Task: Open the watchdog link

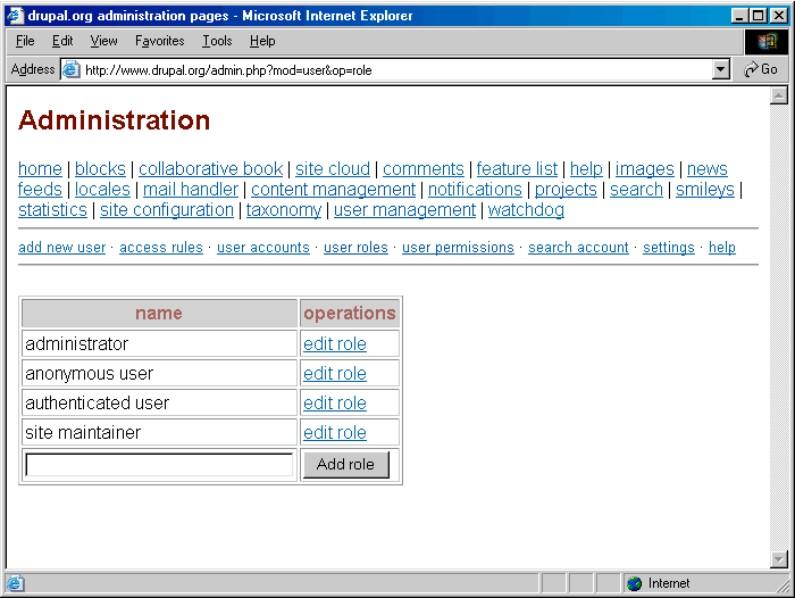Action: point(526,210)
